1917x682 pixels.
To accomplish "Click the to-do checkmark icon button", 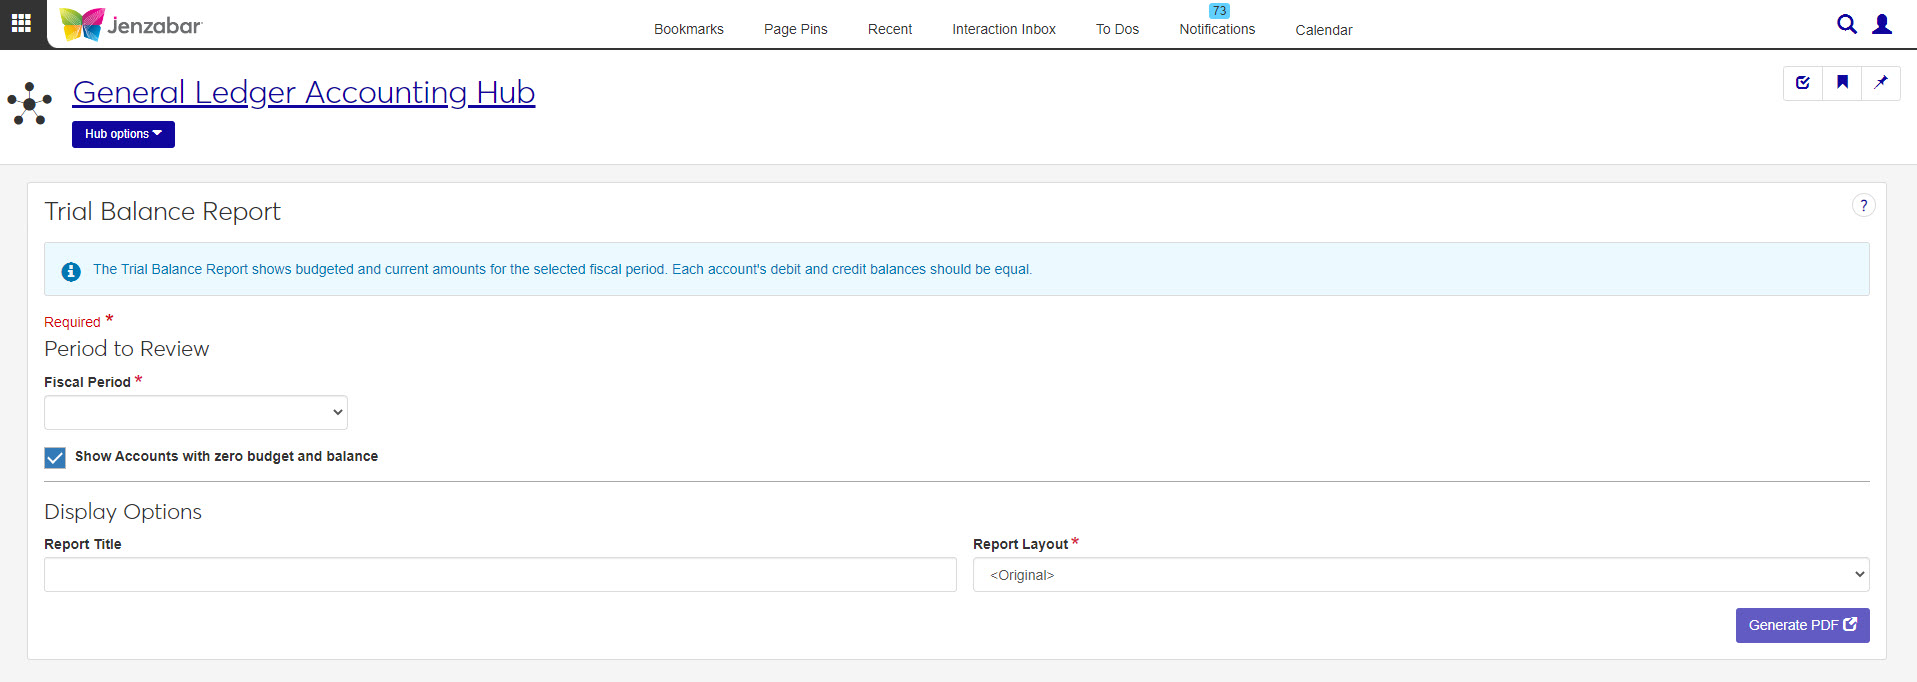I will coord(1802,83).
